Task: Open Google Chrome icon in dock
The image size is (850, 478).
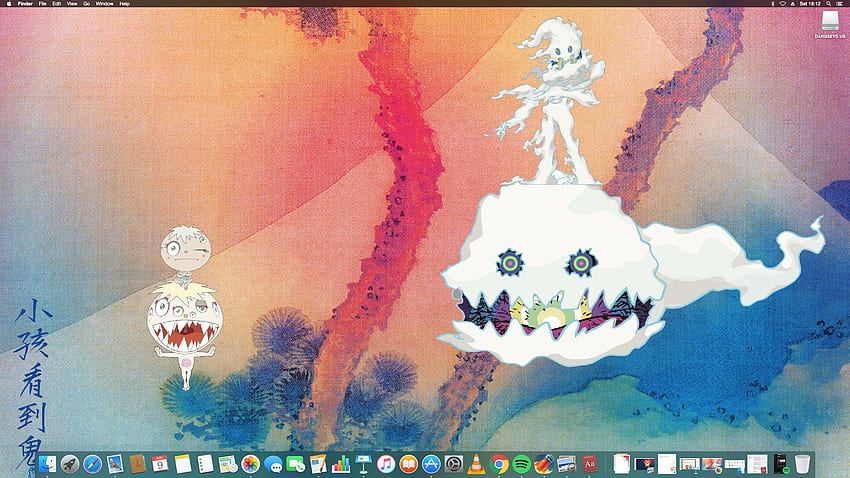Action: pyautogui.click(x=499, y=464)
